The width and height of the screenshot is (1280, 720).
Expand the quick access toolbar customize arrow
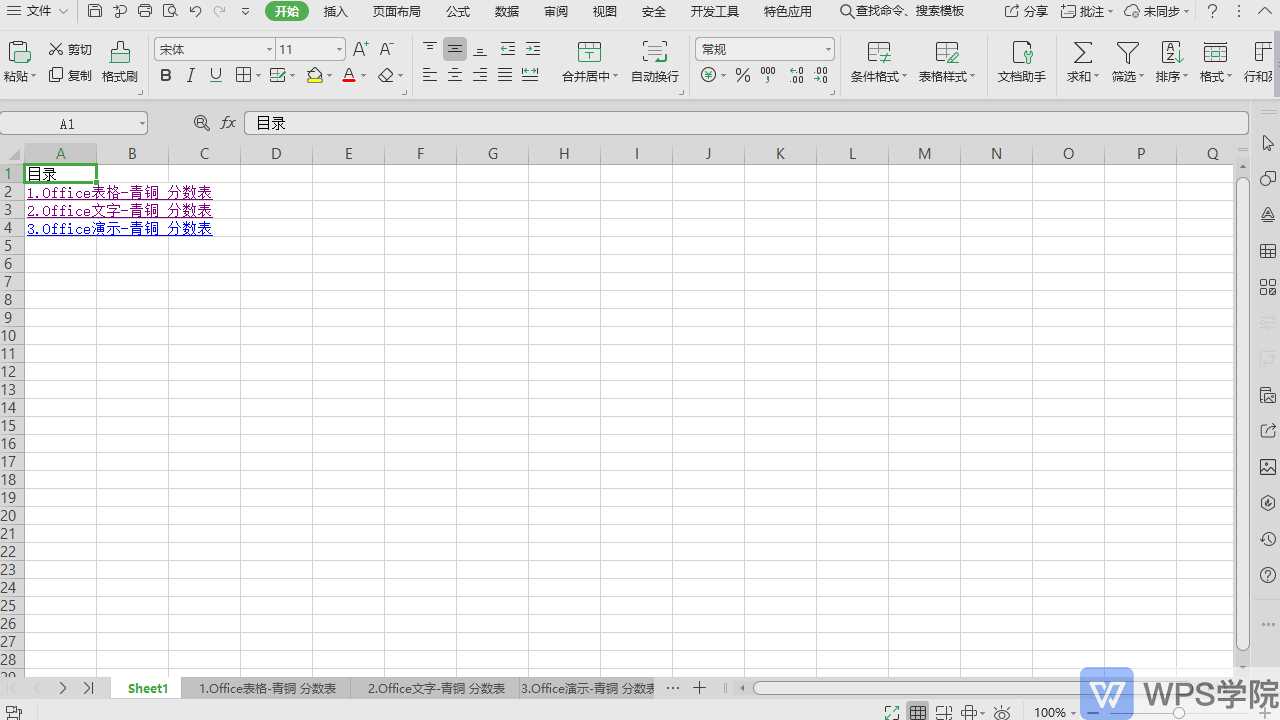tap(246, 11)
